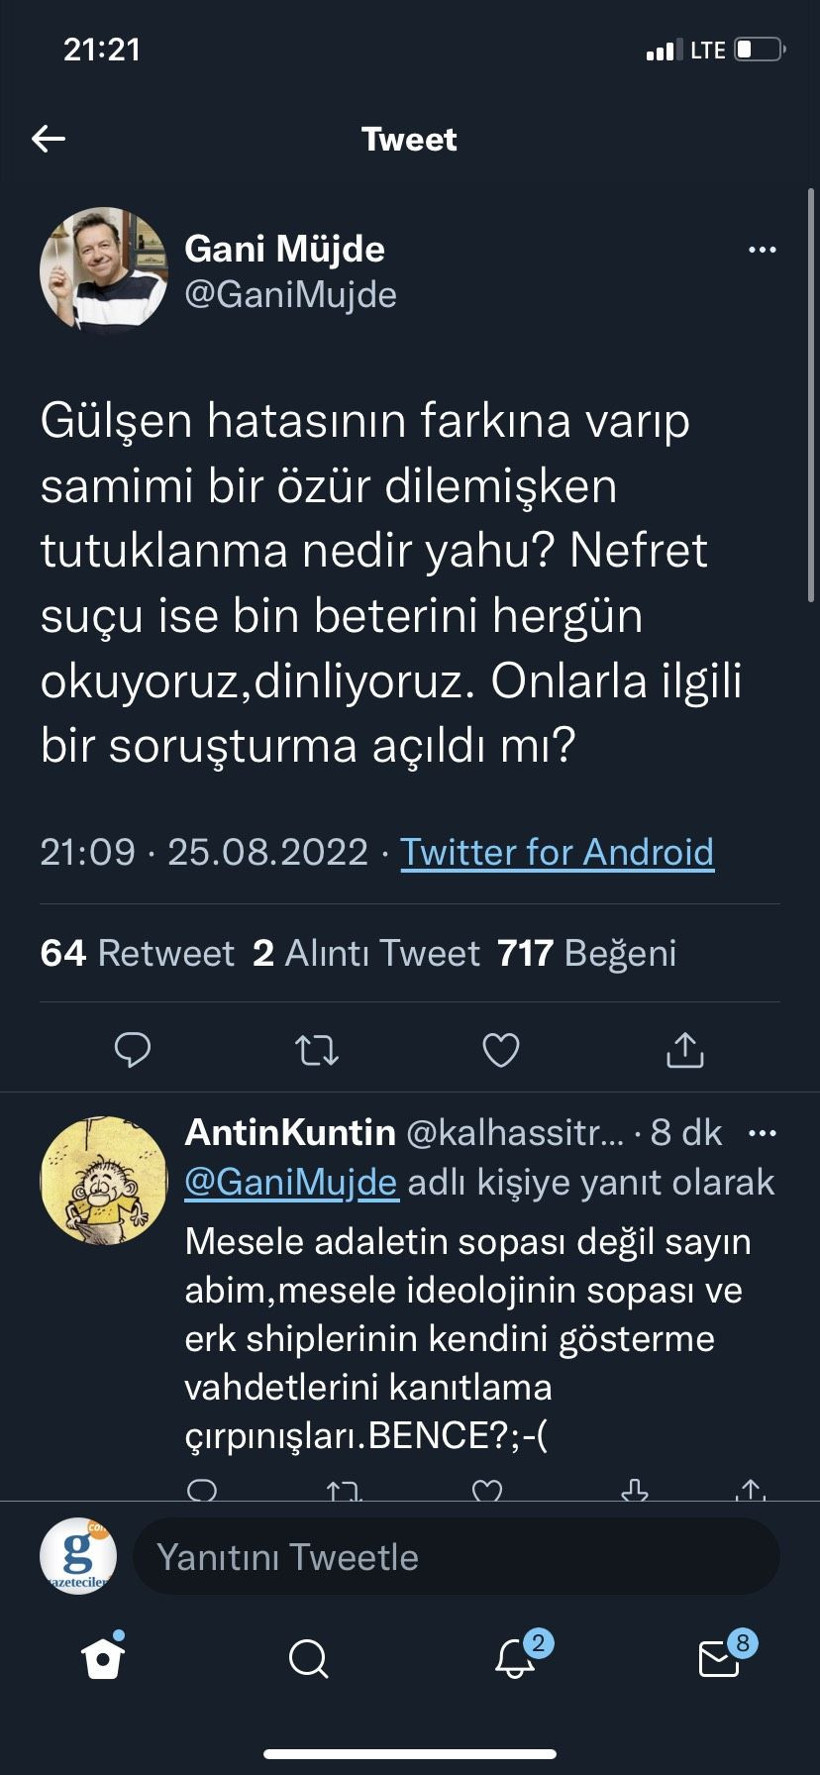Open the more options menu on the main tweet
Viewport: 820px width, 1775px height.
coord(762,250)
